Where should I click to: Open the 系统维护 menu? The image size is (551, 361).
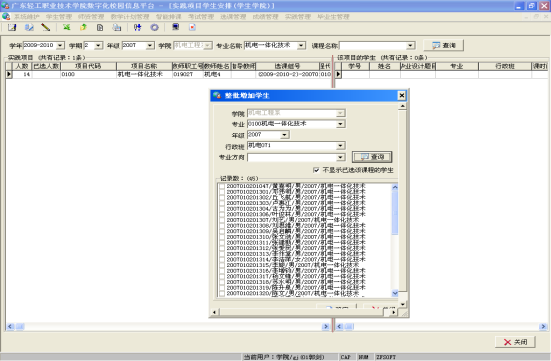click(27, 17)
